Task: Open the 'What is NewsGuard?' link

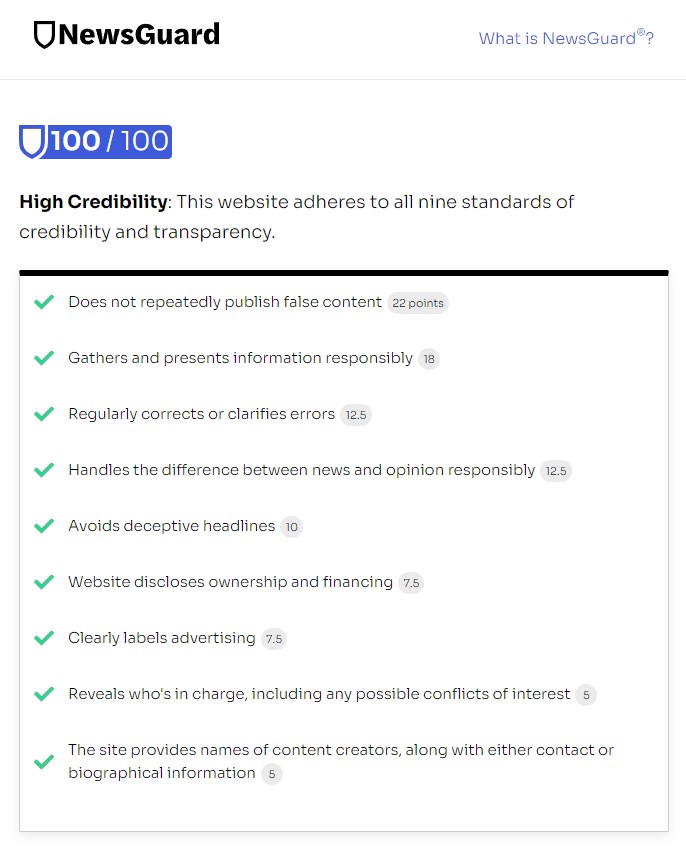Action: 566,38
